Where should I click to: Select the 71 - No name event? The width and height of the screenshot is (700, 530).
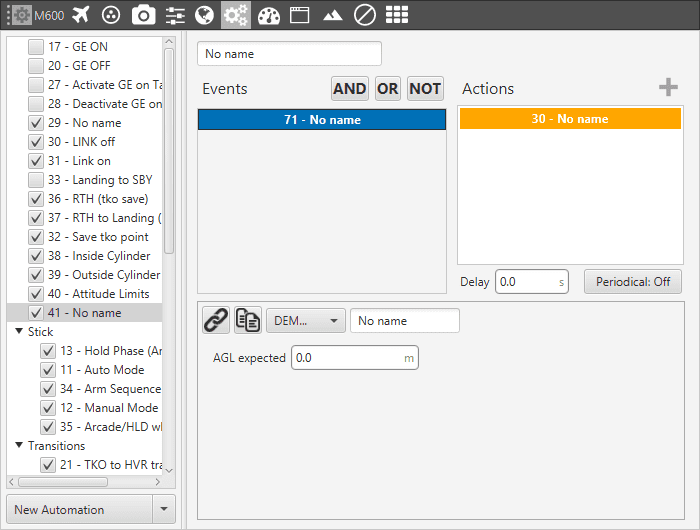(x=321, y=120)
